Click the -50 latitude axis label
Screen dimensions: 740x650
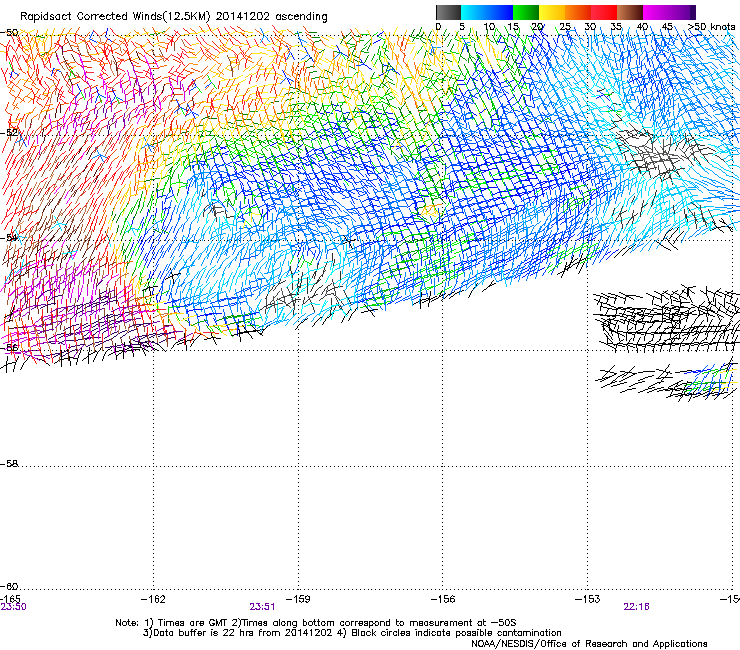[x=9, y=33]
